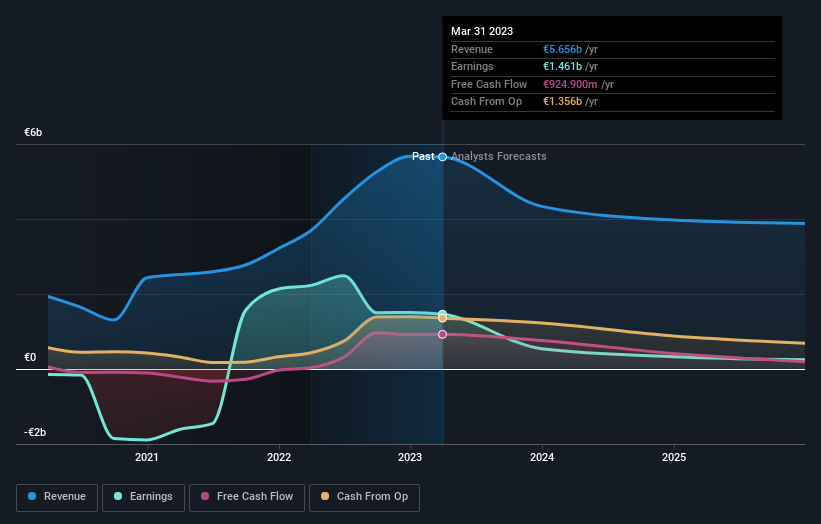
Task: Click the blue Revenue marker on the Past line
Action: (442, 157)
